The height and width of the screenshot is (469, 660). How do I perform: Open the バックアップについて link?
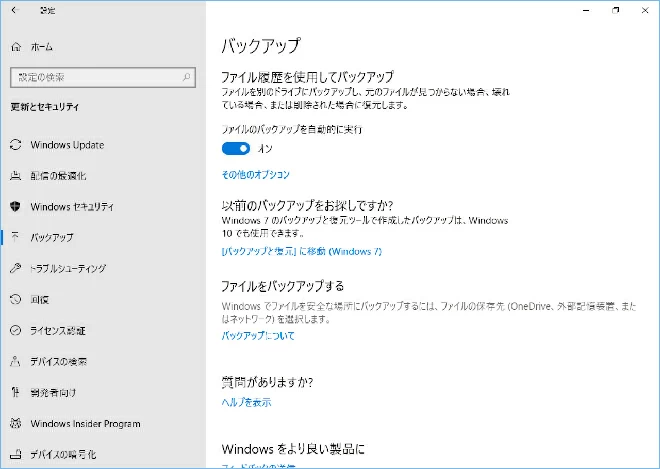[x=258, y=336]
